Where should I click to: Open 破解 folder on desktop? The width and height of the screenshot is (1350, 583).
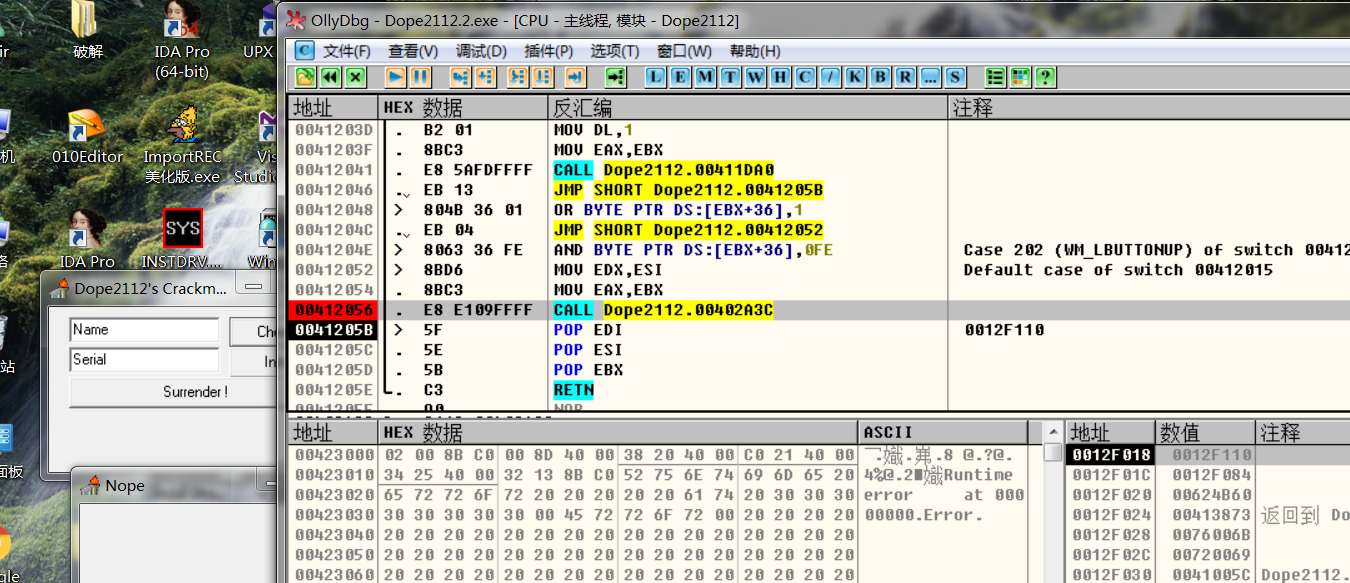pos(87,32)
